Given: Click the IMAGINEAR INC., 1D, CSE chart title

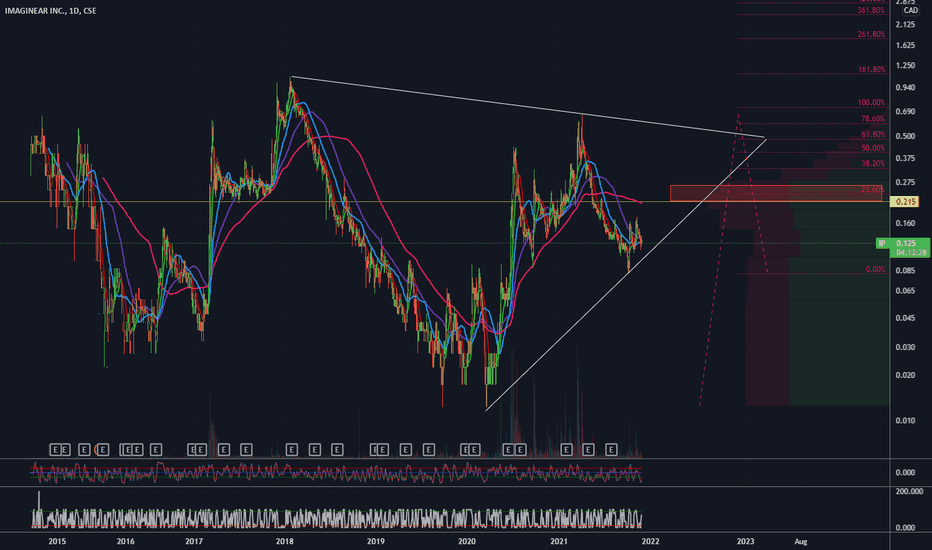Looking at the screenshot, I should tap(51, 11).
